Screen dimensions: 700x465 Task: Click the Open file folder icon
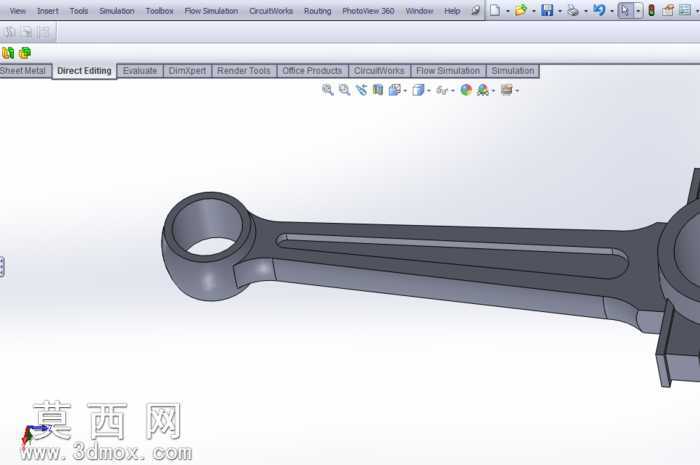point(520,10)
